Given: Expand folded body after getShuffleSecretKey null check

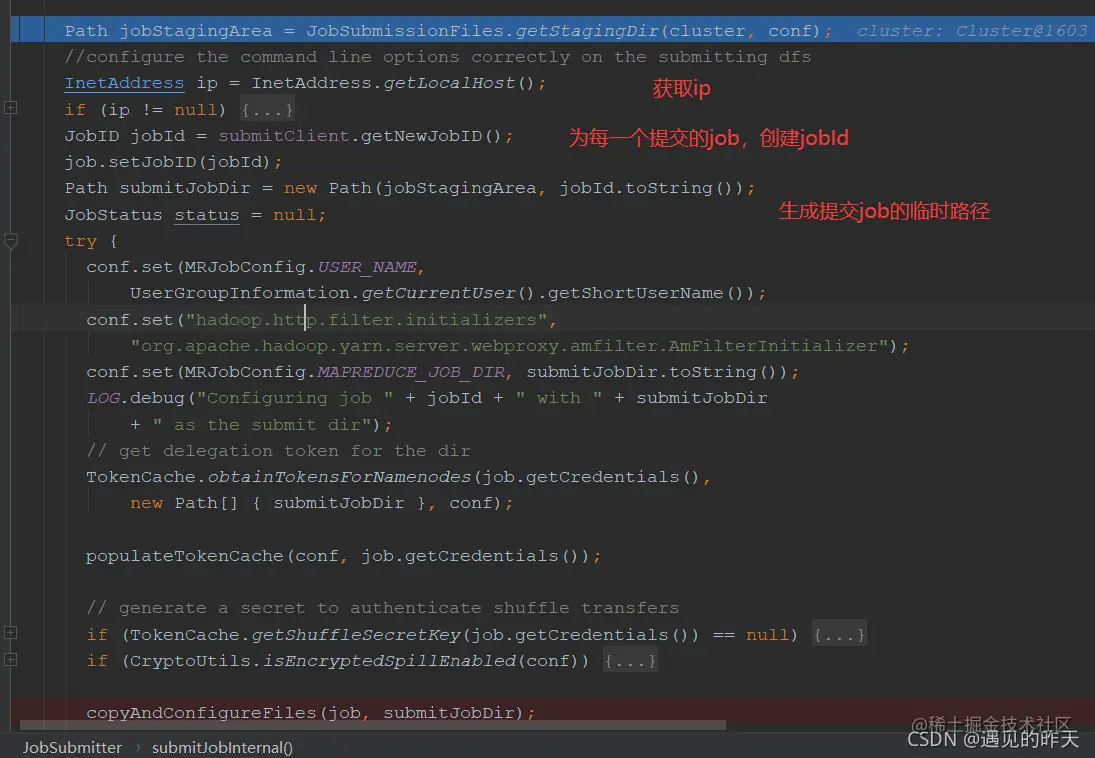Looking at the screenshot, I should pos(839,634).
